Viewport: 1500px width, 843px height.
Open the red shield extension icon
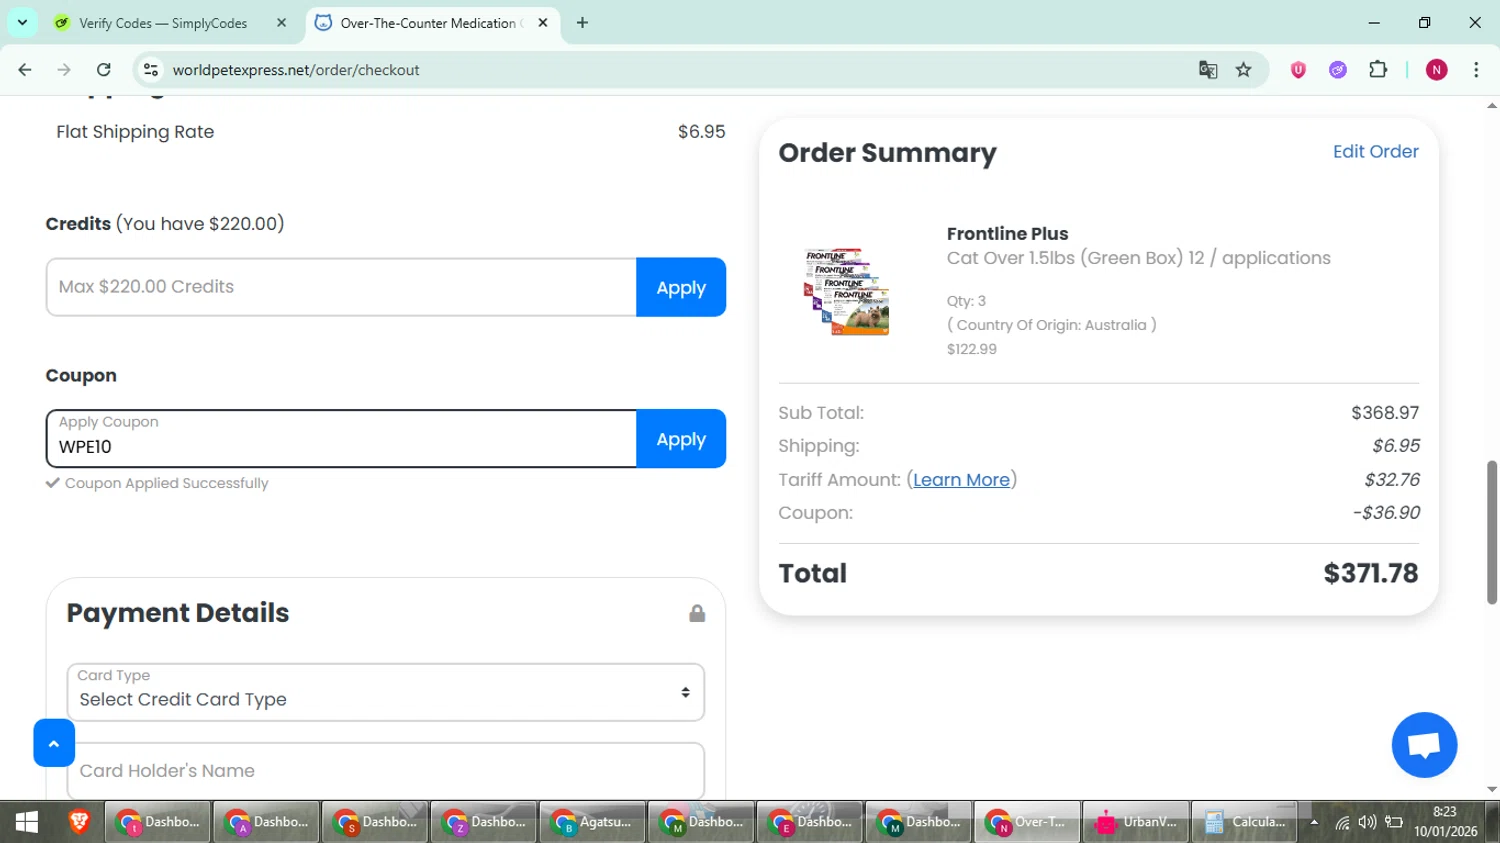tap(1298, 70)
